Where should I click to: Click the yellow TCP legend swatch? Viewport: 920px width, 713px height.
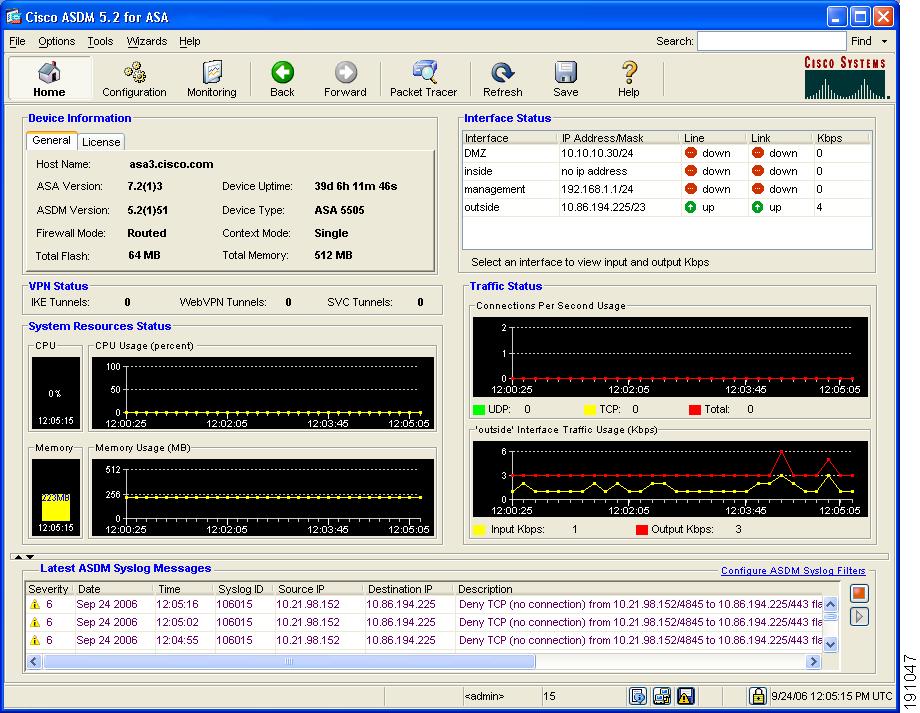click(x=590, y=410)
